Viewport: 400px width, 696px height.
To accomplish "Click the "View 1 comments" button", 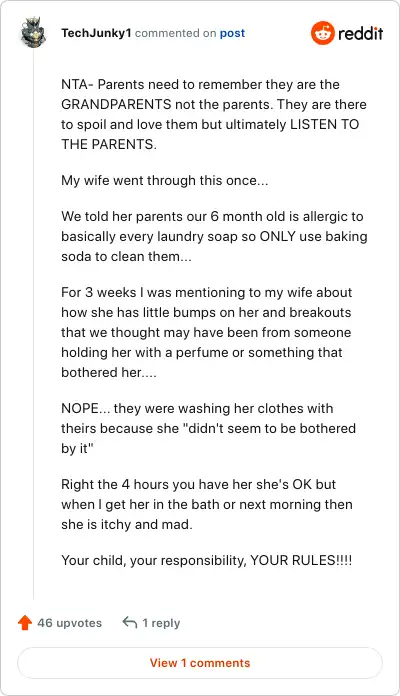I will click(200, 663).
